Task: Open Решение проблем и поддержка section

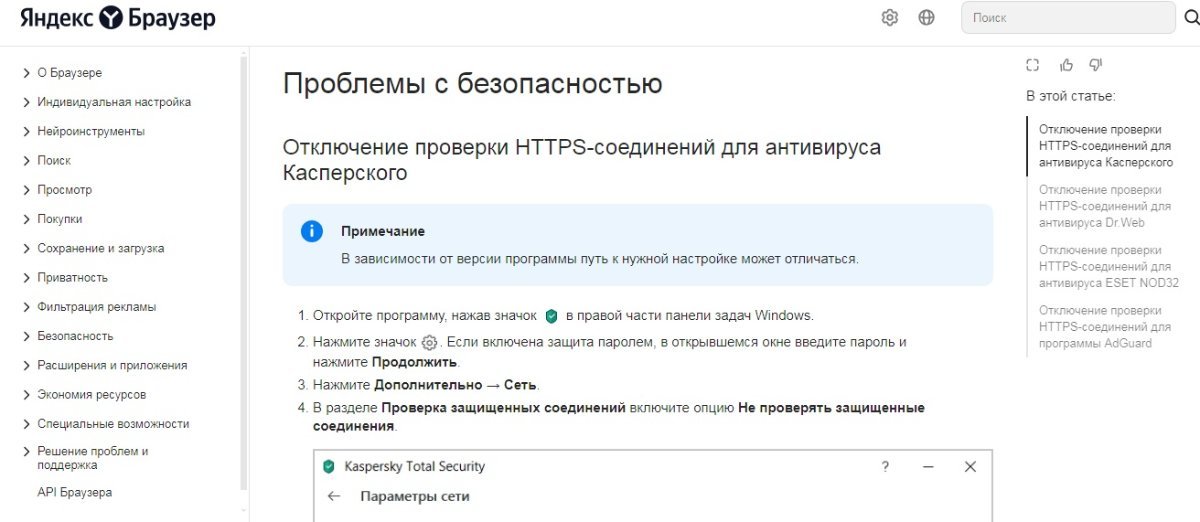Action: 92,458
